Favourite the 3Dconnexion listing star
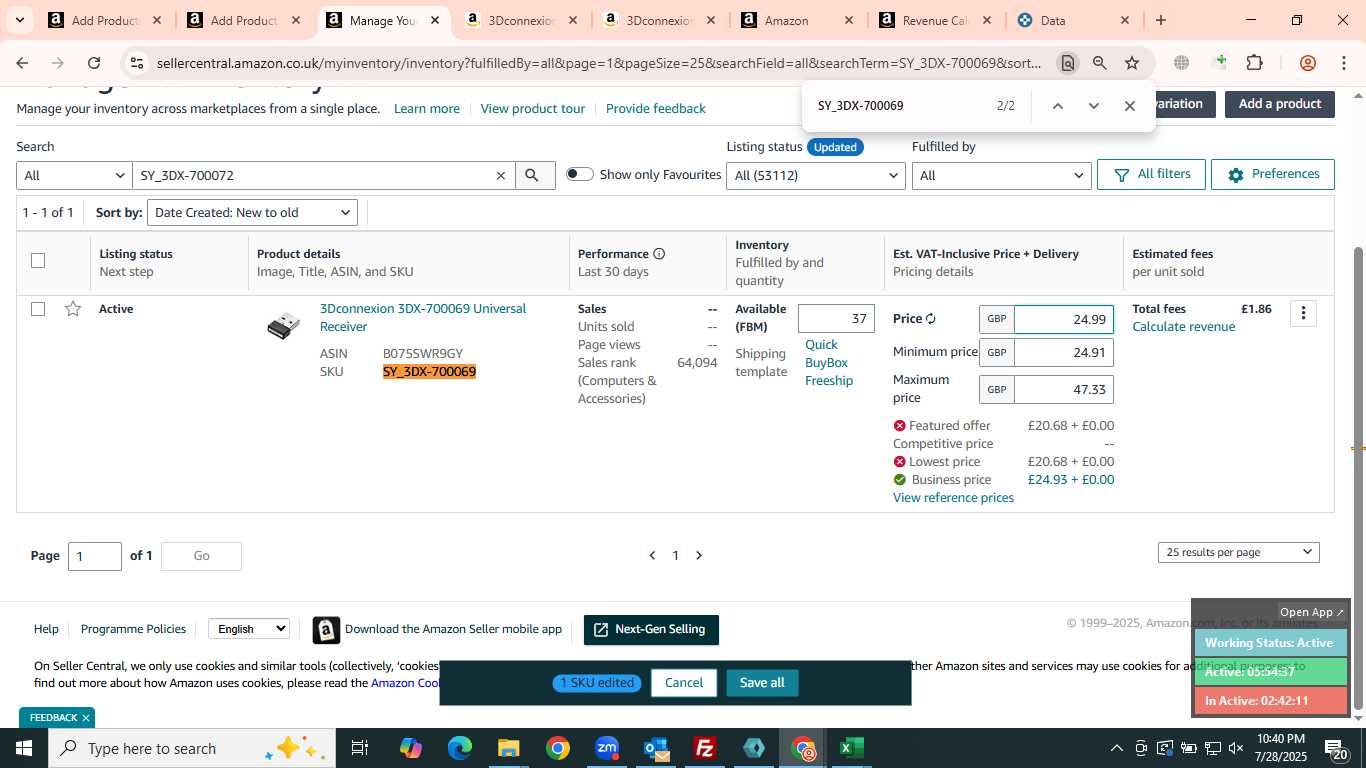 click(x=73, y=309)
